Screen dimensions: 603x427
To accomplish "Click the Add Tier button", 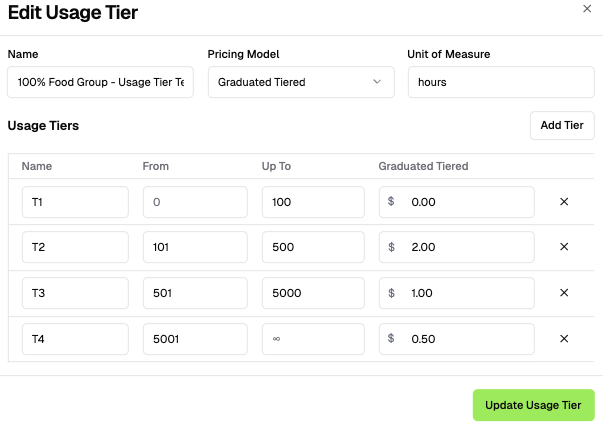I will point(562,125).
